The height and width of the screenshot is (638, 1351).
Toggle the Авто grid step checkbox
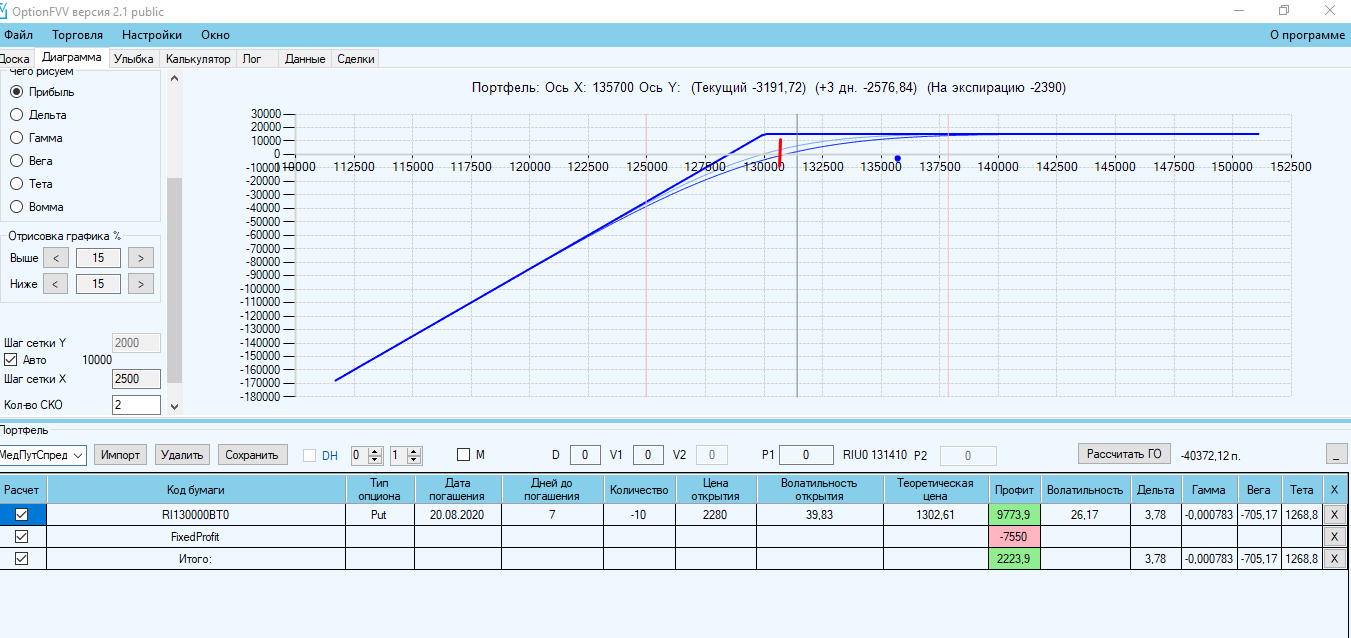tap(12, 360)
